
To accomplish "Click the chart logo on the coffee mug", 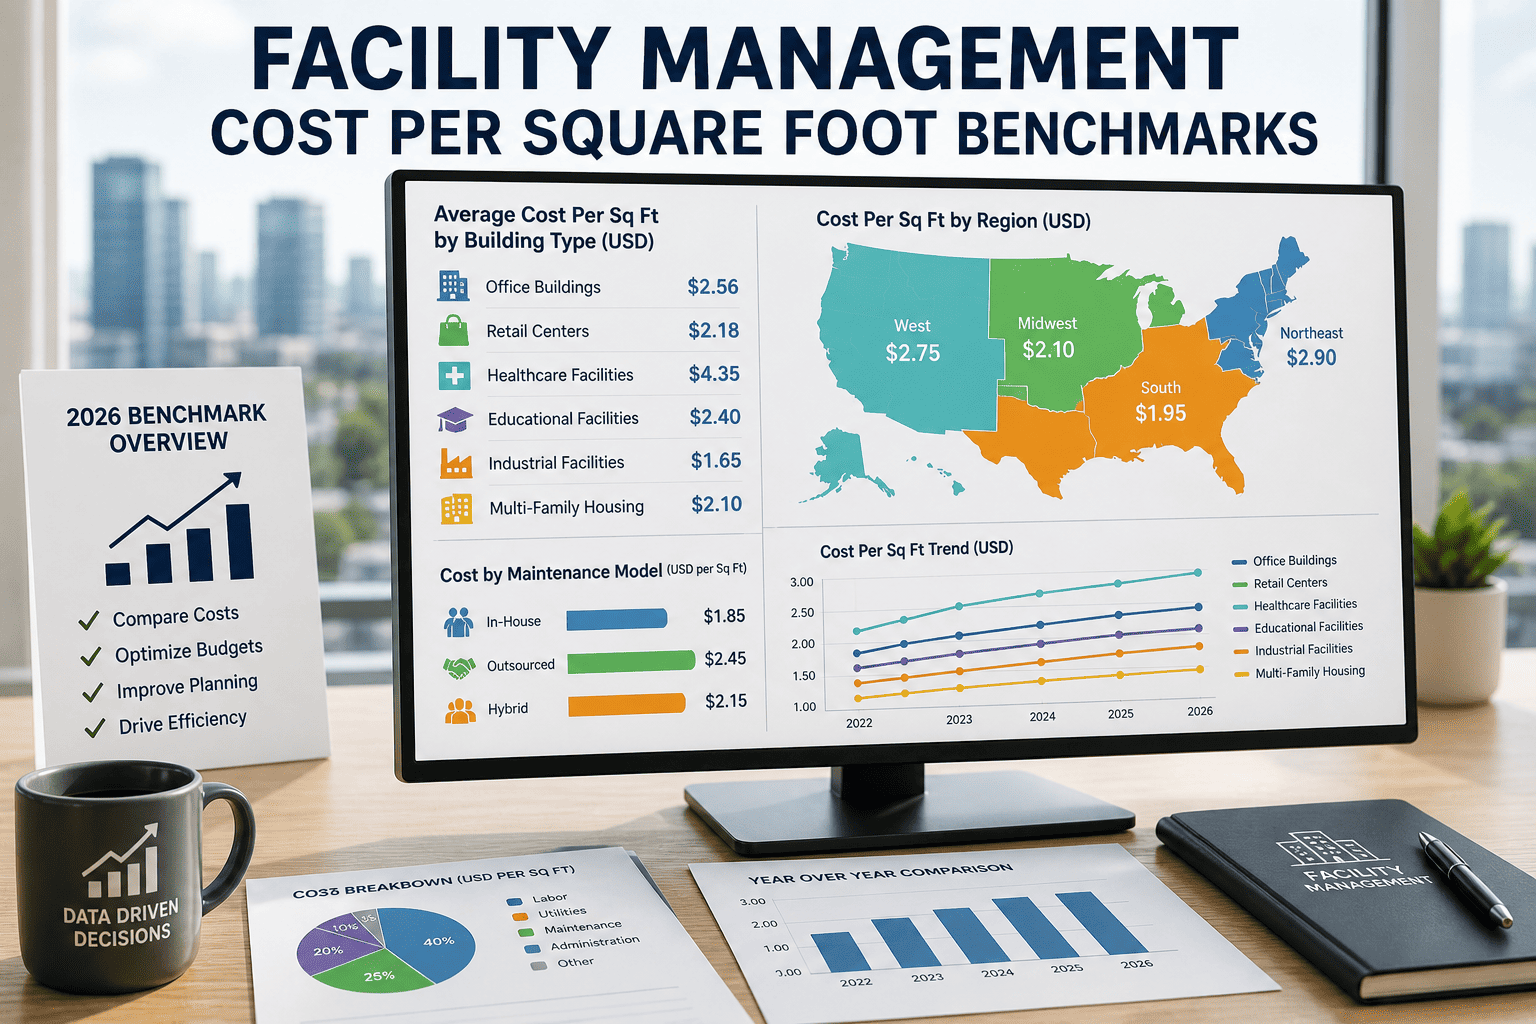I will point(121,861).
